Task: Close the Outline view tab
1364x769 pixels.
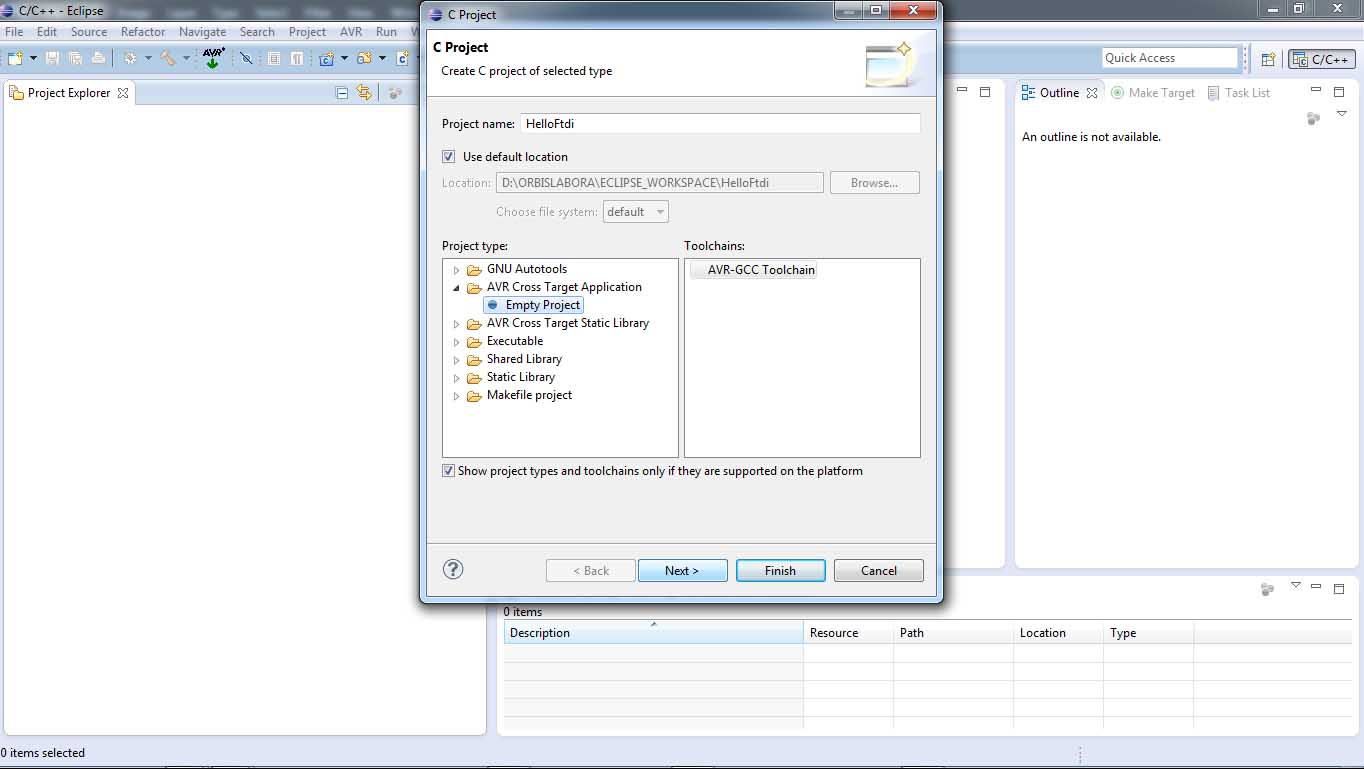Action: 1092,93
